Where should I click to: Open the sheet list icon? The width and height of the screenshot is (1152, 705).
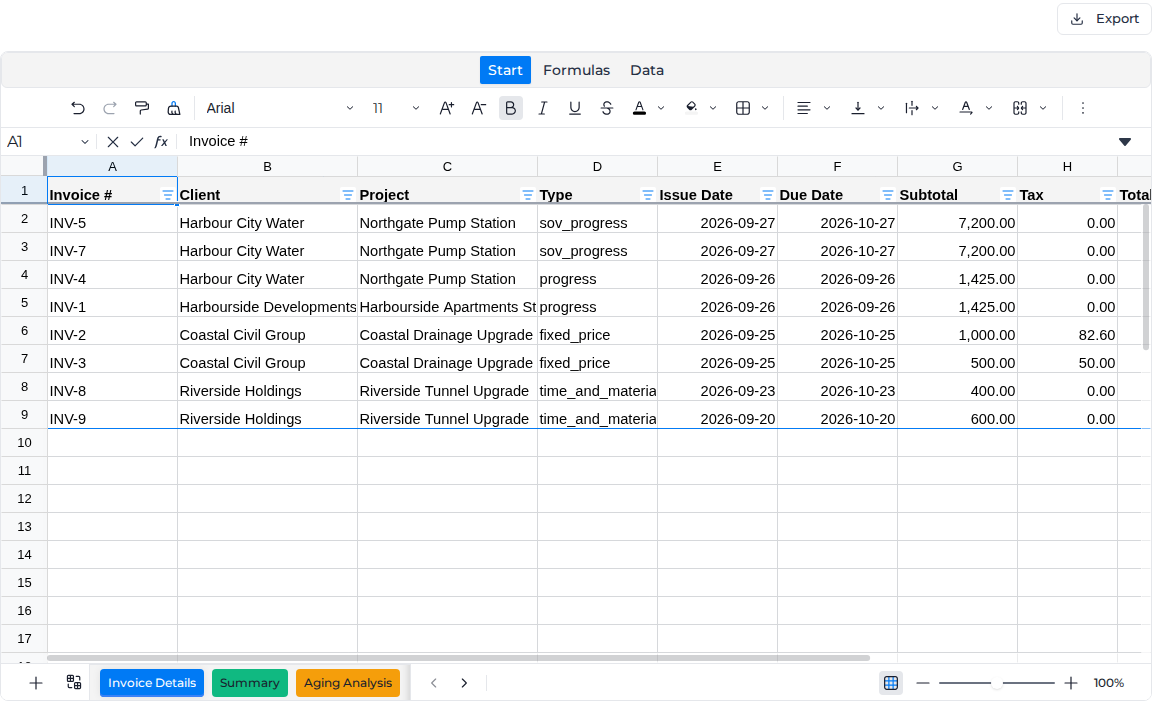pos(73,683)
